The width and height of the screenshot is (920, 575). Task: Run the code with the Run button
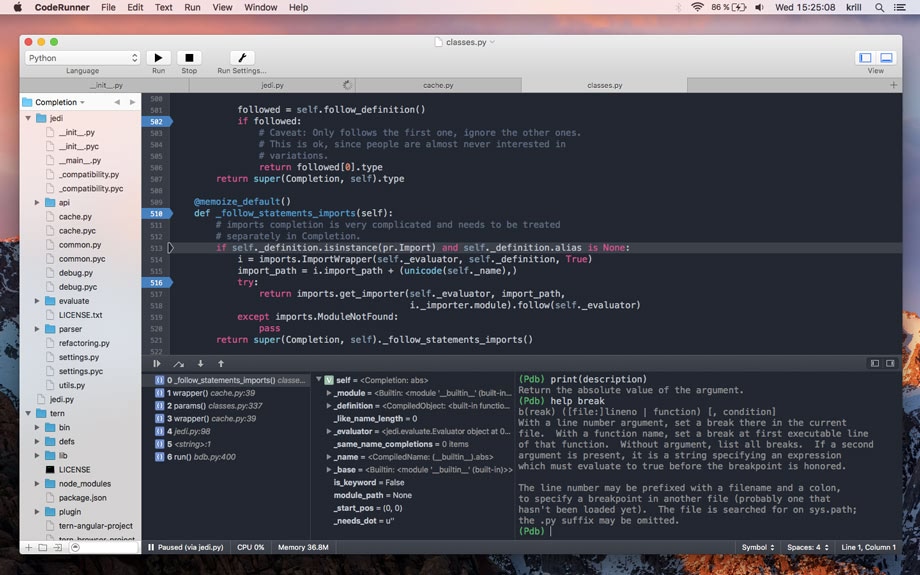pyautogui.click(x=158, y=58)
